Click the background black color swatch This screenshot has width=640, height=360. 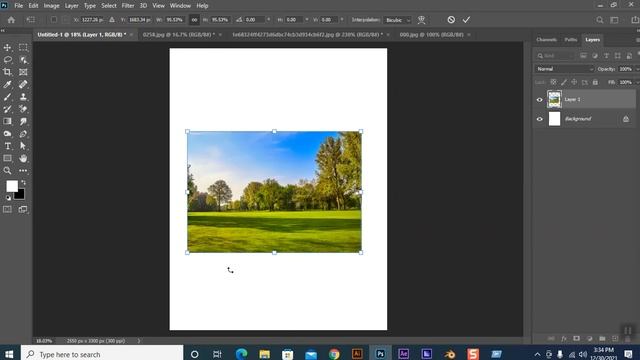click(20, 195)
